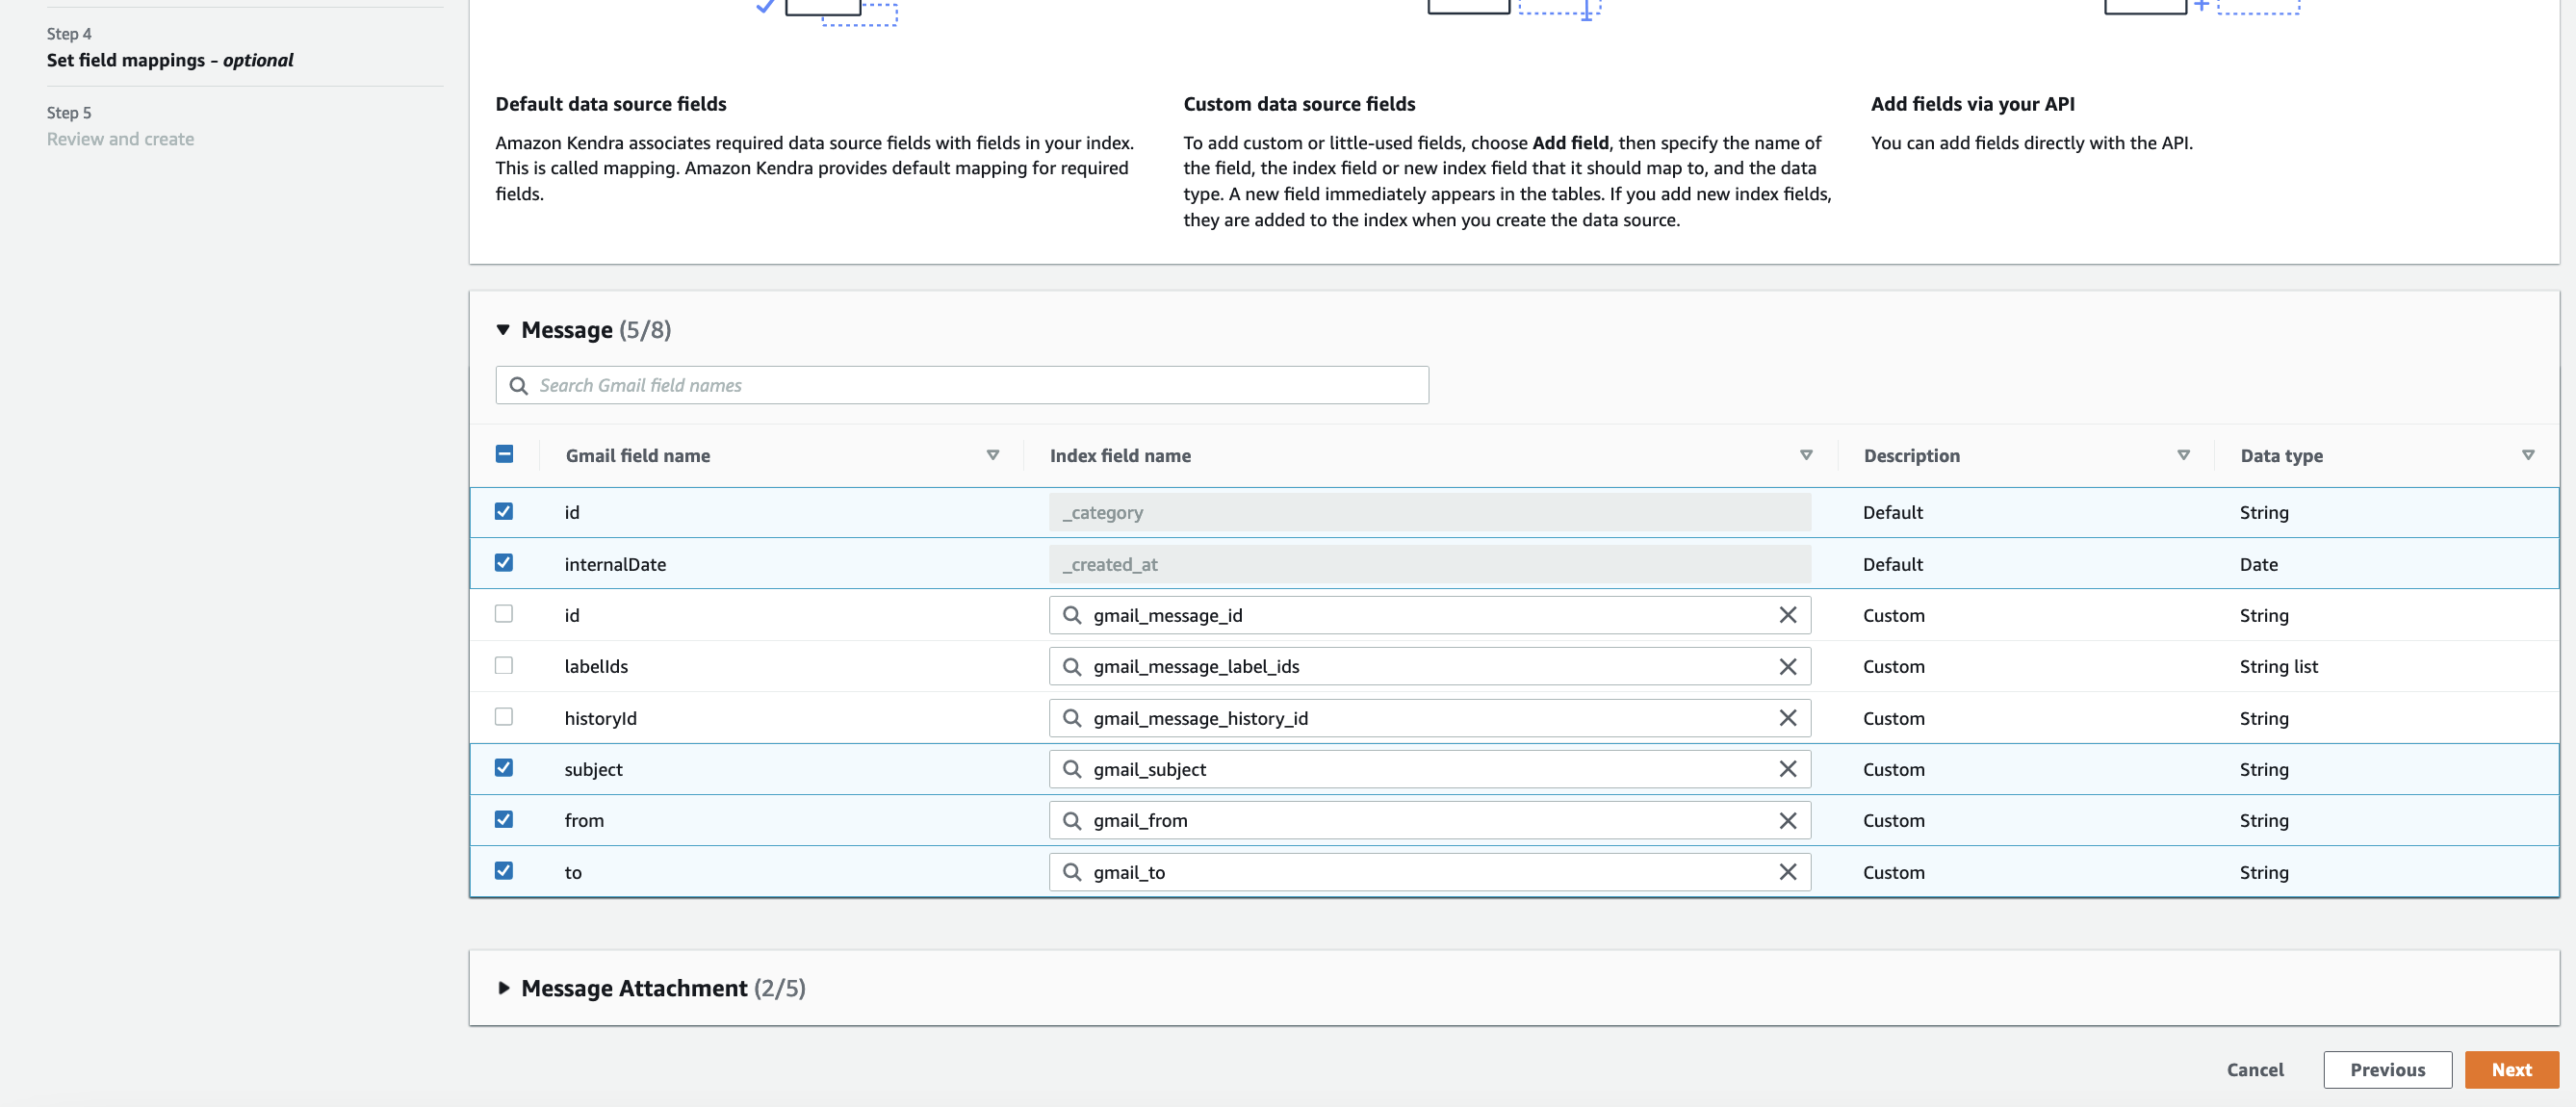Go back with the Previous button
Viewport: 2576px width, 1107px height.
point(2386,1069)
